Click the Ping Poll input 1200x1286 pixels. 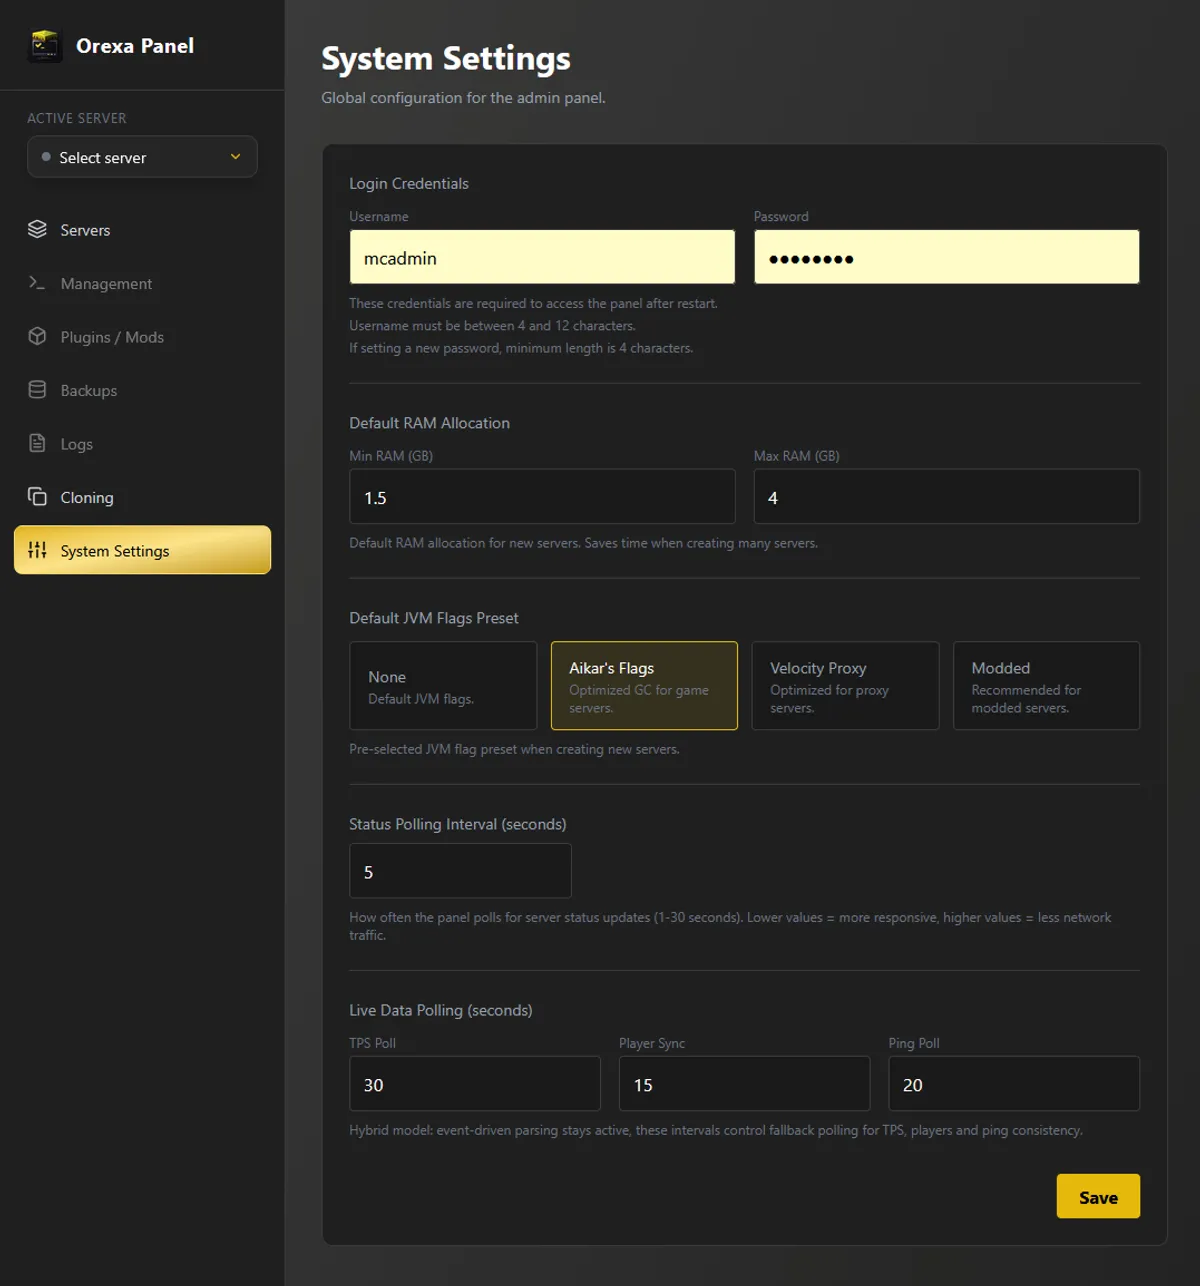click(x=1014, y=1084)
